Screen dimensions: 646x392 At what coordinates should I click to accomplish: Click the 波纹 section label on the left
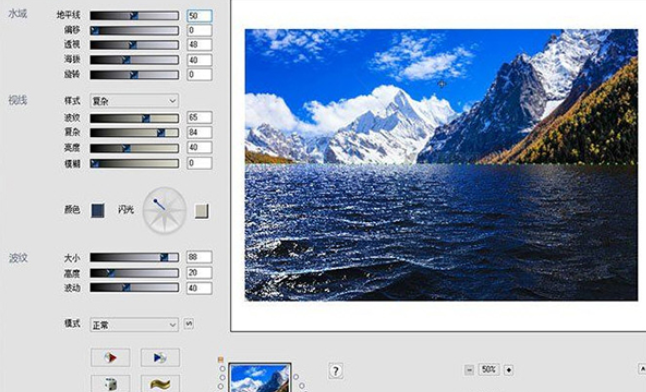pyautogui.click(x=18, y=258)
